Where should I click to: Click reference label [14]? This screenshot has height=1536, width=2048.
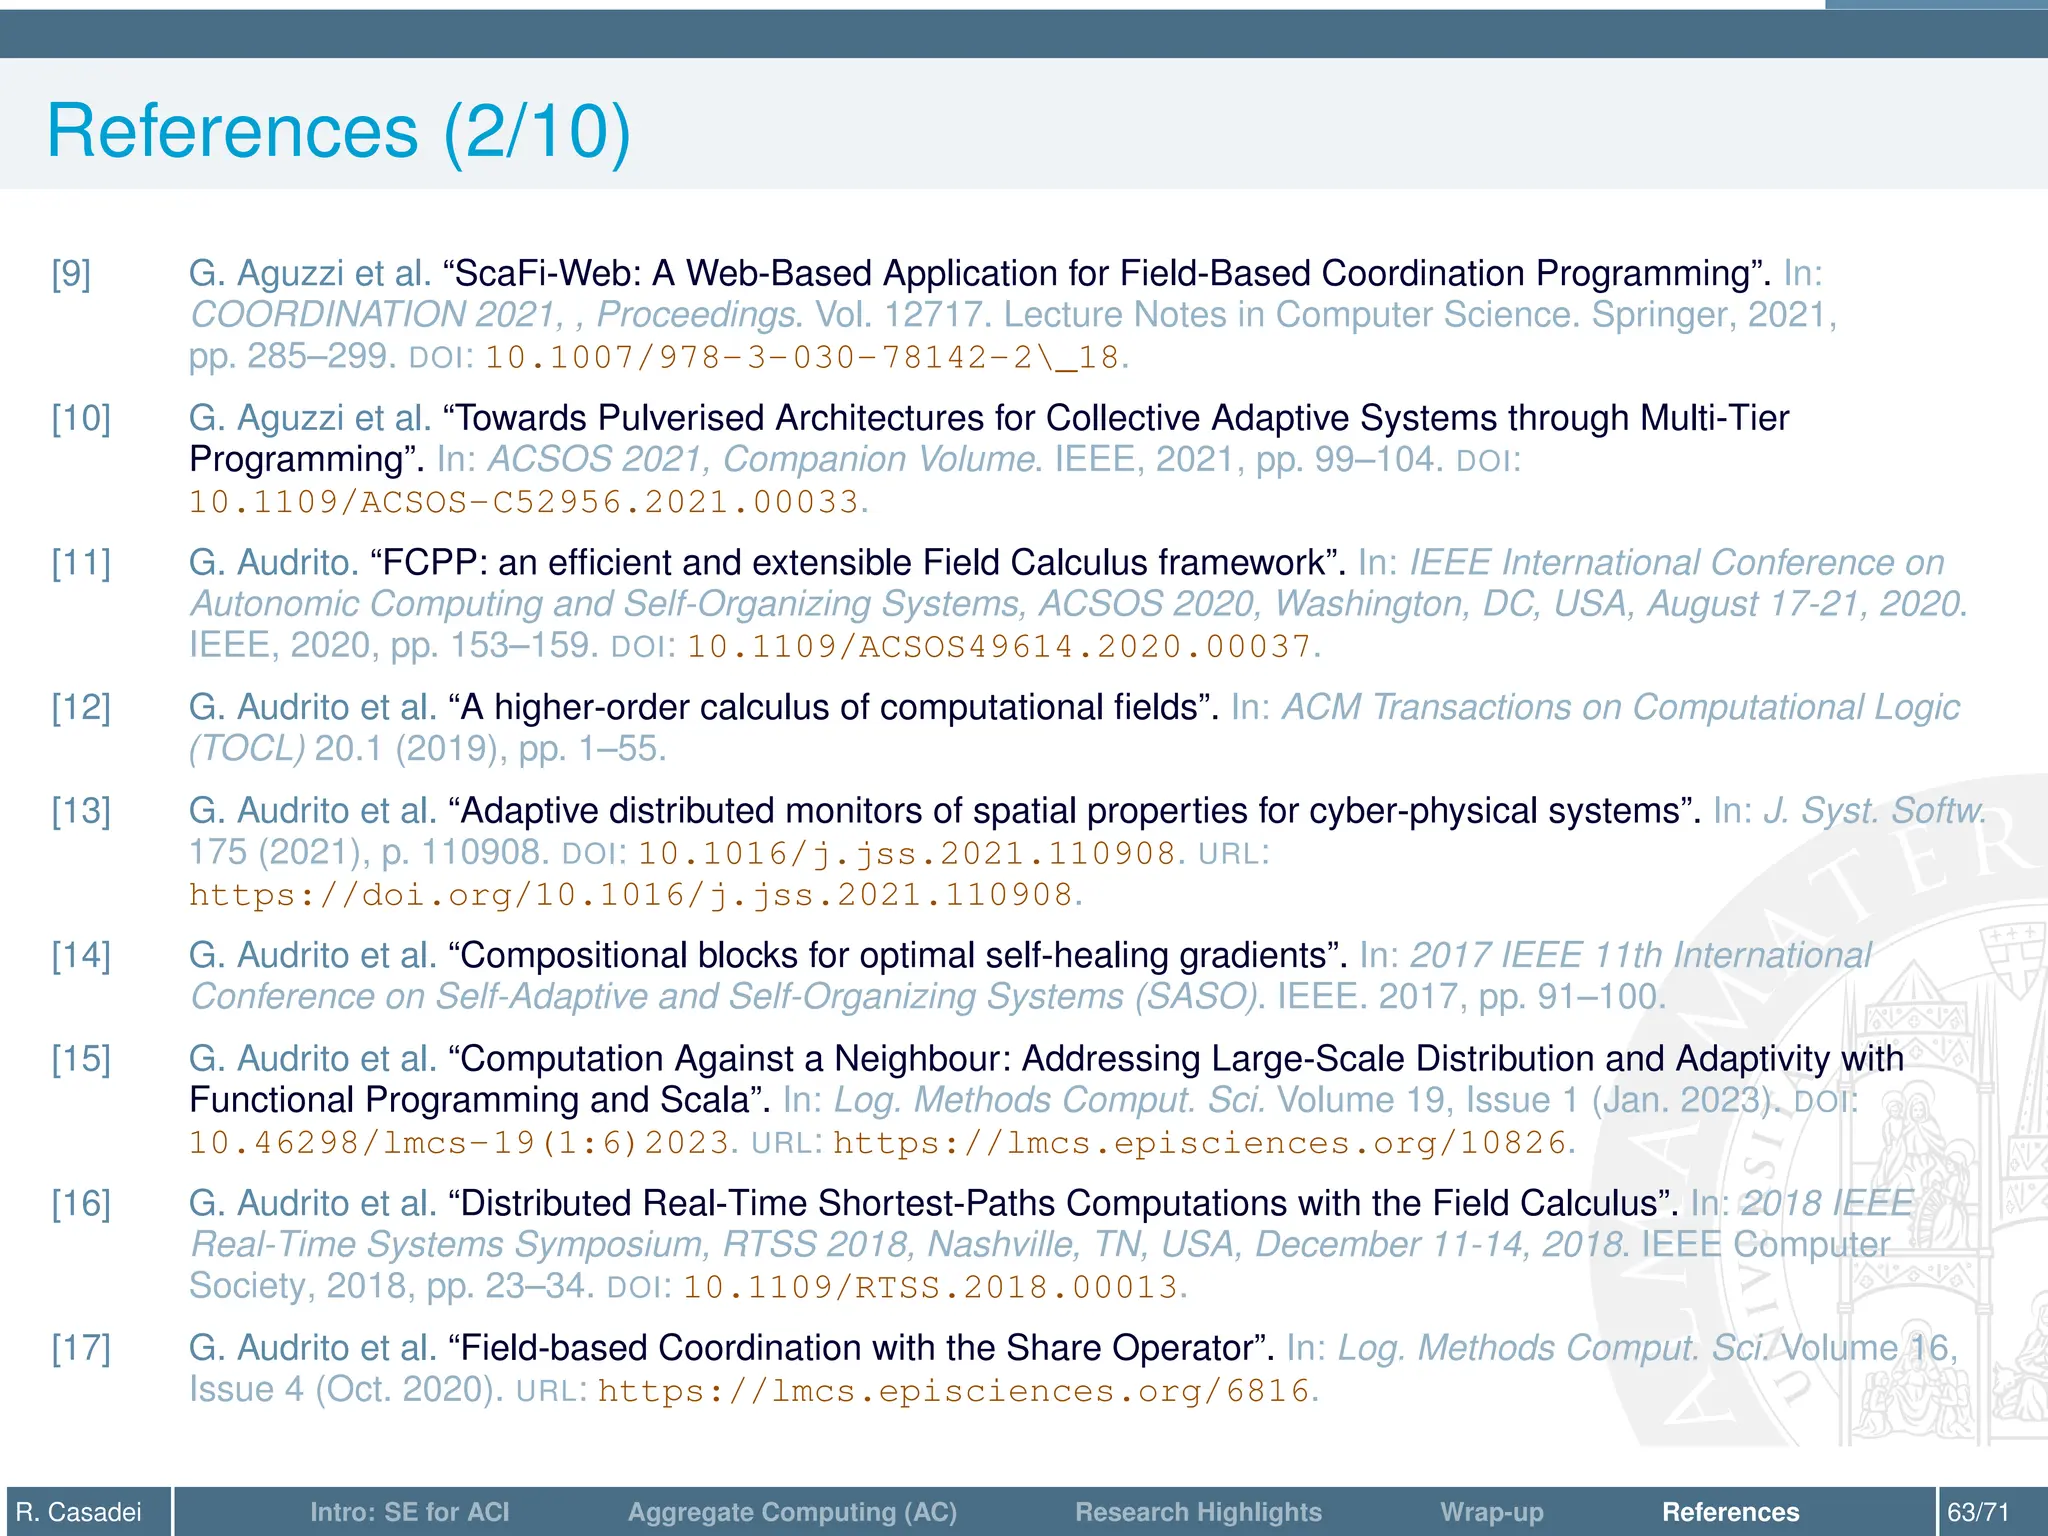click(81, 955)
